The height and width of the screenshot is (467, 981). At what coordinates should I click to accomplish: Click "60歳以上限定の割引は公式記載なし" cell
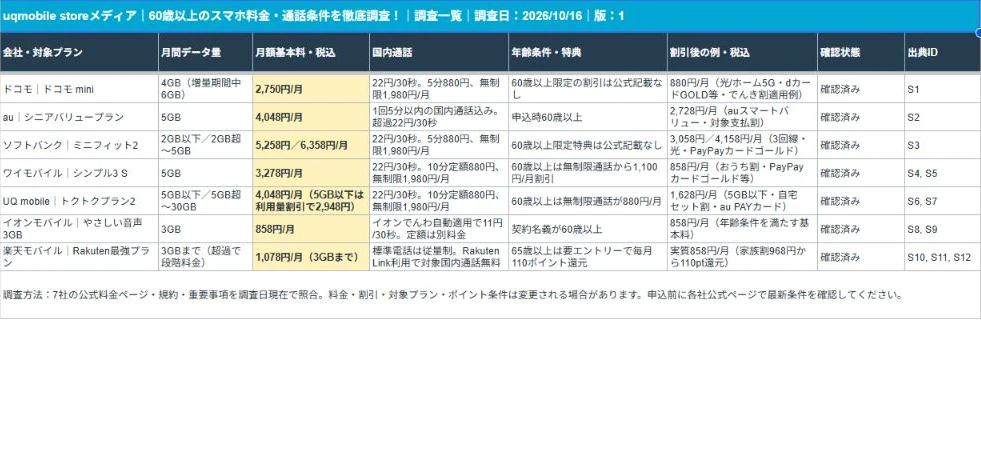pyautogui.click(x=587, y=89)
